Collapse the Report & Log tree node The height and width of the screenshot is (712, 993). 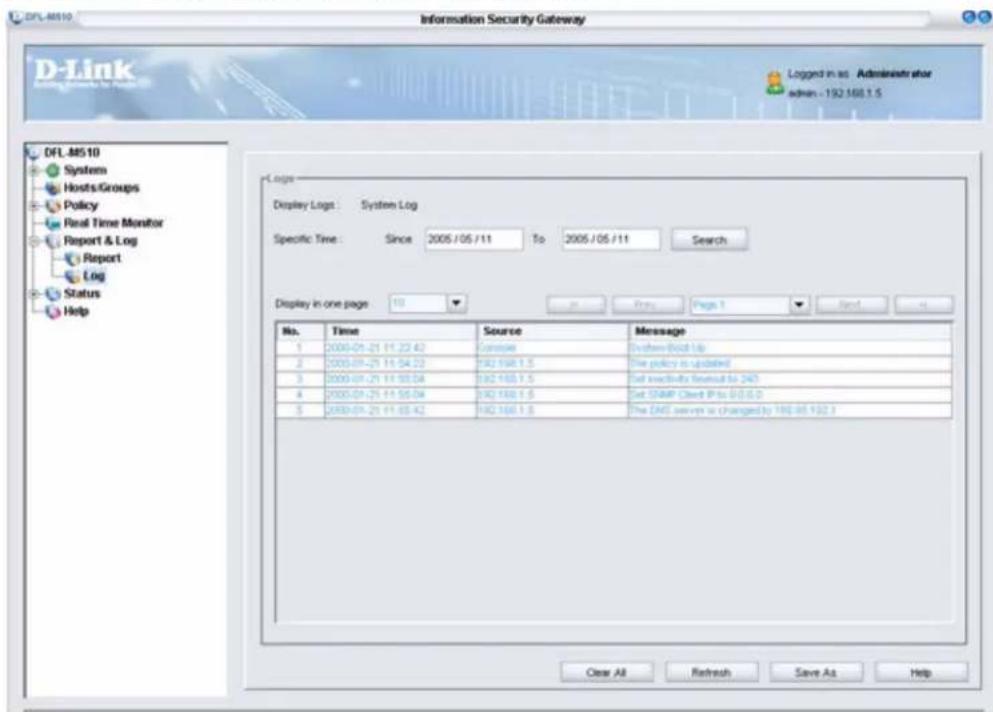pyautogui.click(x=35, y=241)
